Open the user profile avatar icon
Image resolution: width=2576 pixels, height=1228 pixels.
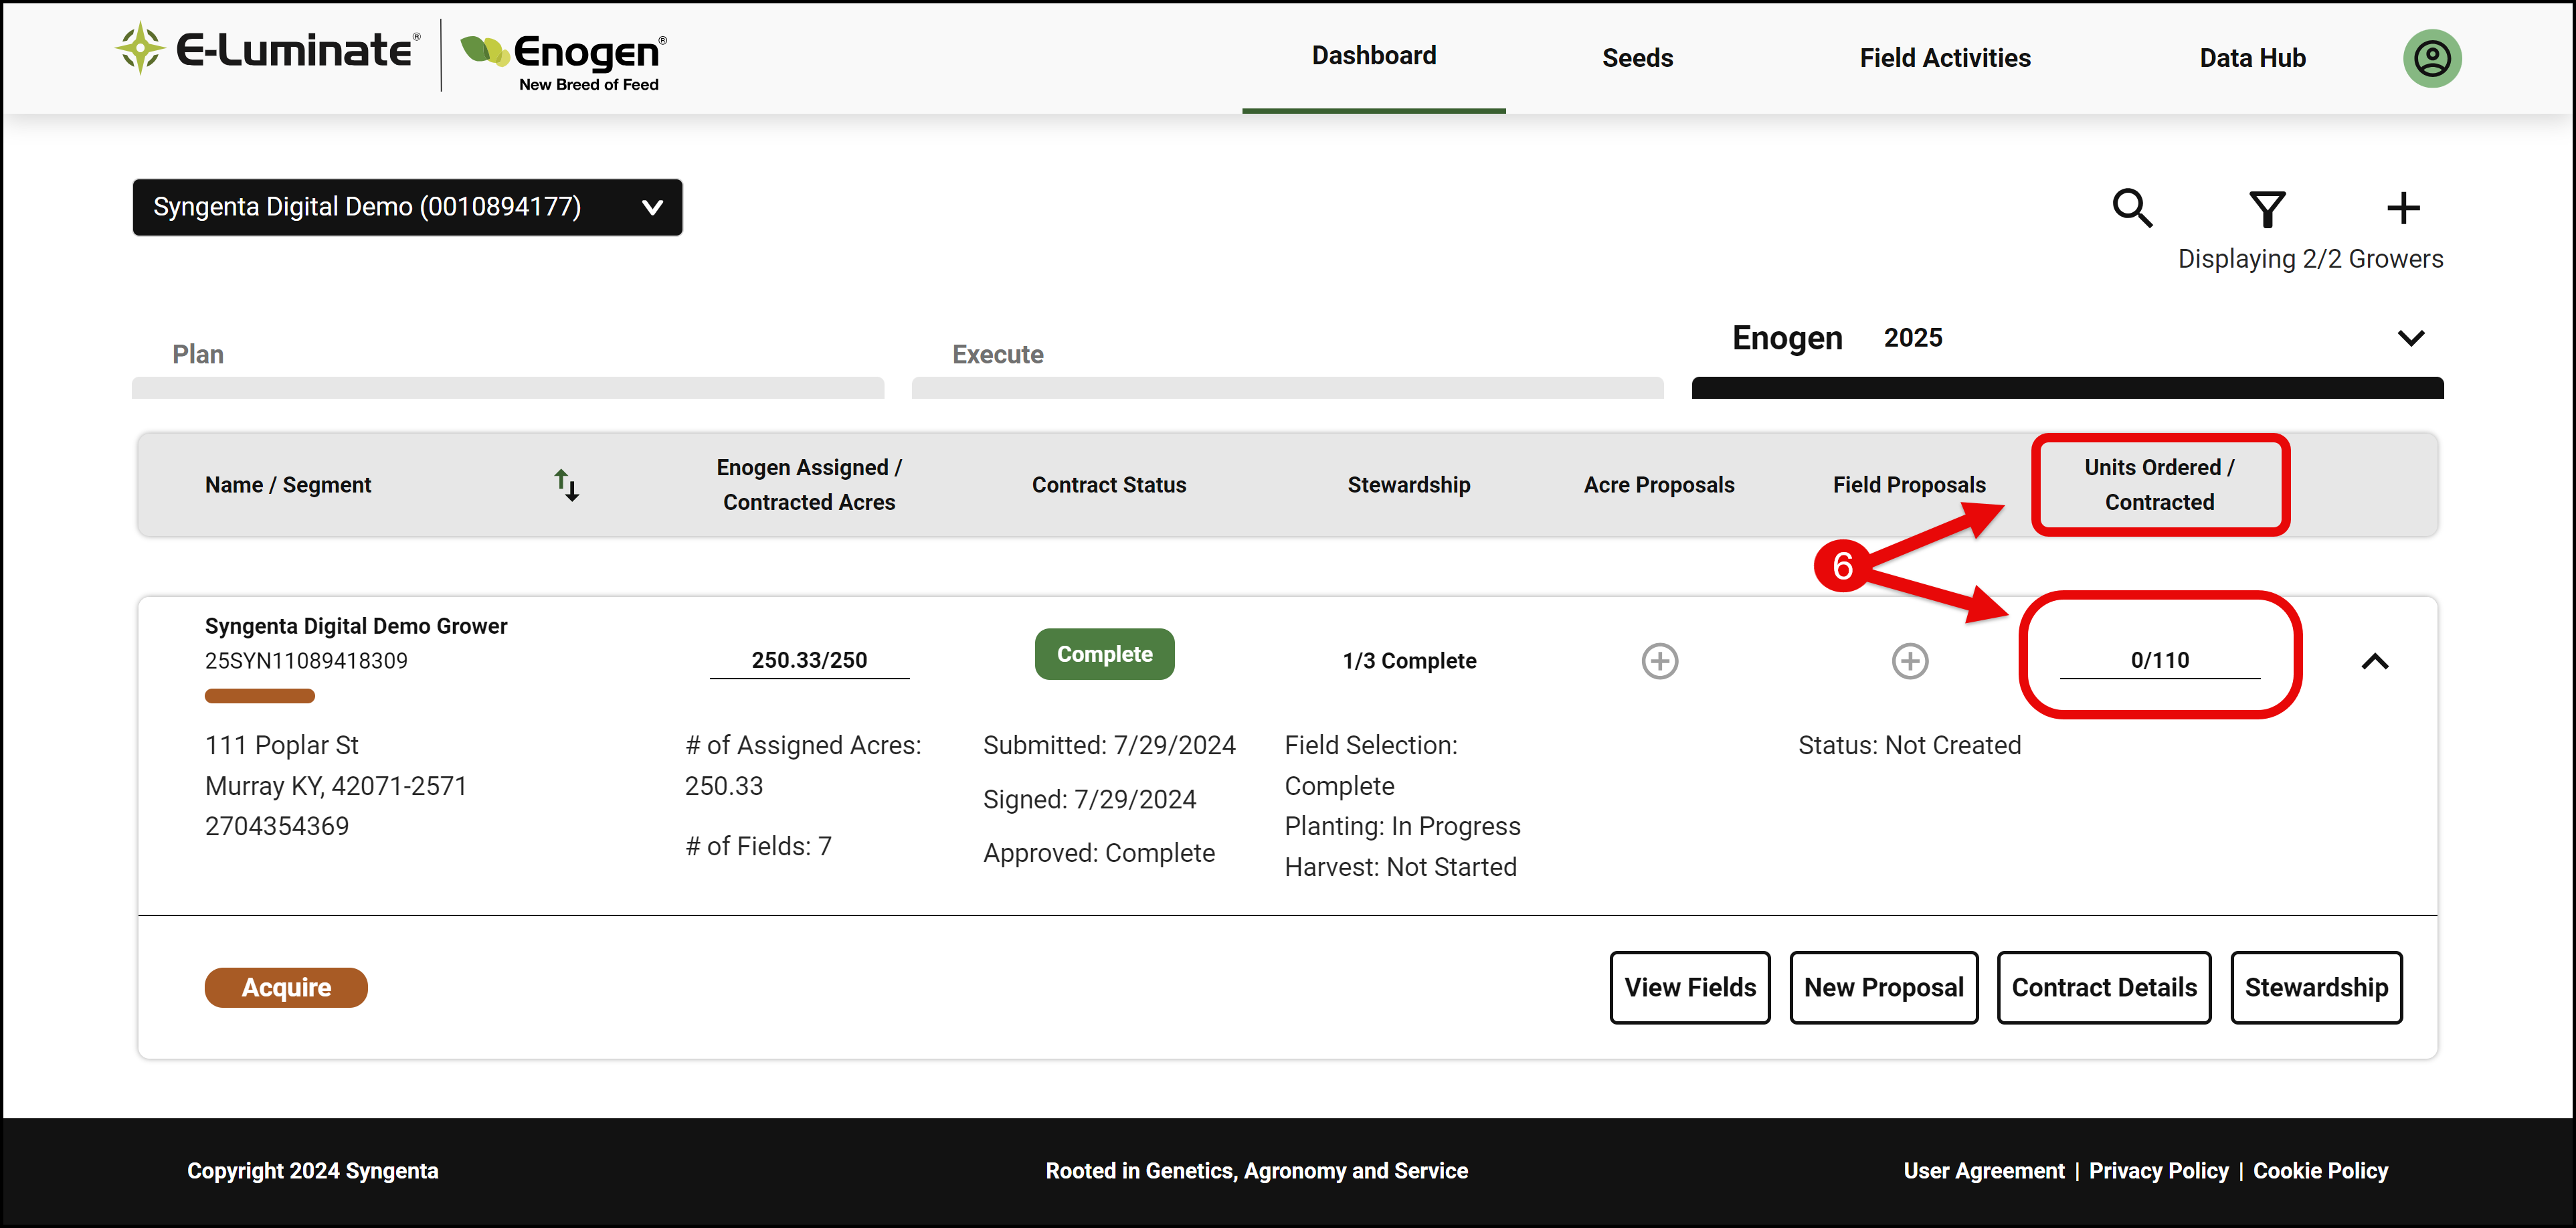(2431, 58)
